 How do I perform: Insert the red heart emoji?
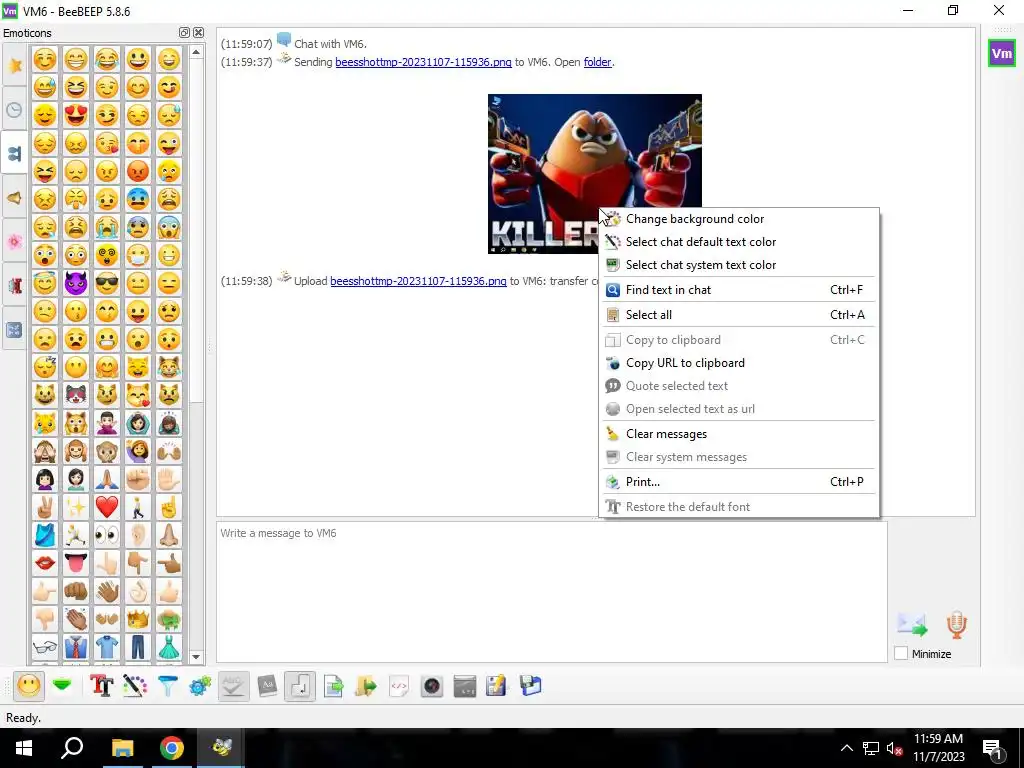pyautogui.click(x=106, y=507)
